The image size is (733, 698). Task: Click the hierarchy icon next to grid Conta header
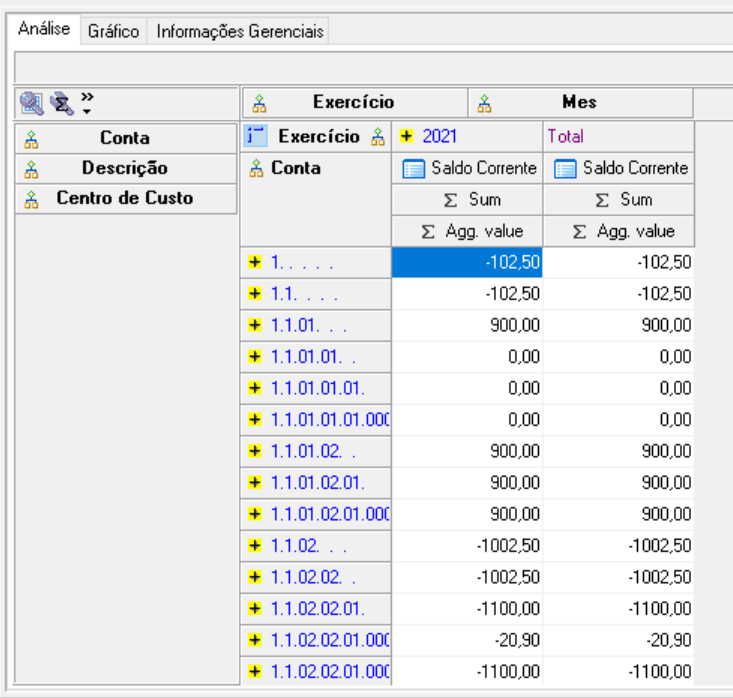point(256,169)
